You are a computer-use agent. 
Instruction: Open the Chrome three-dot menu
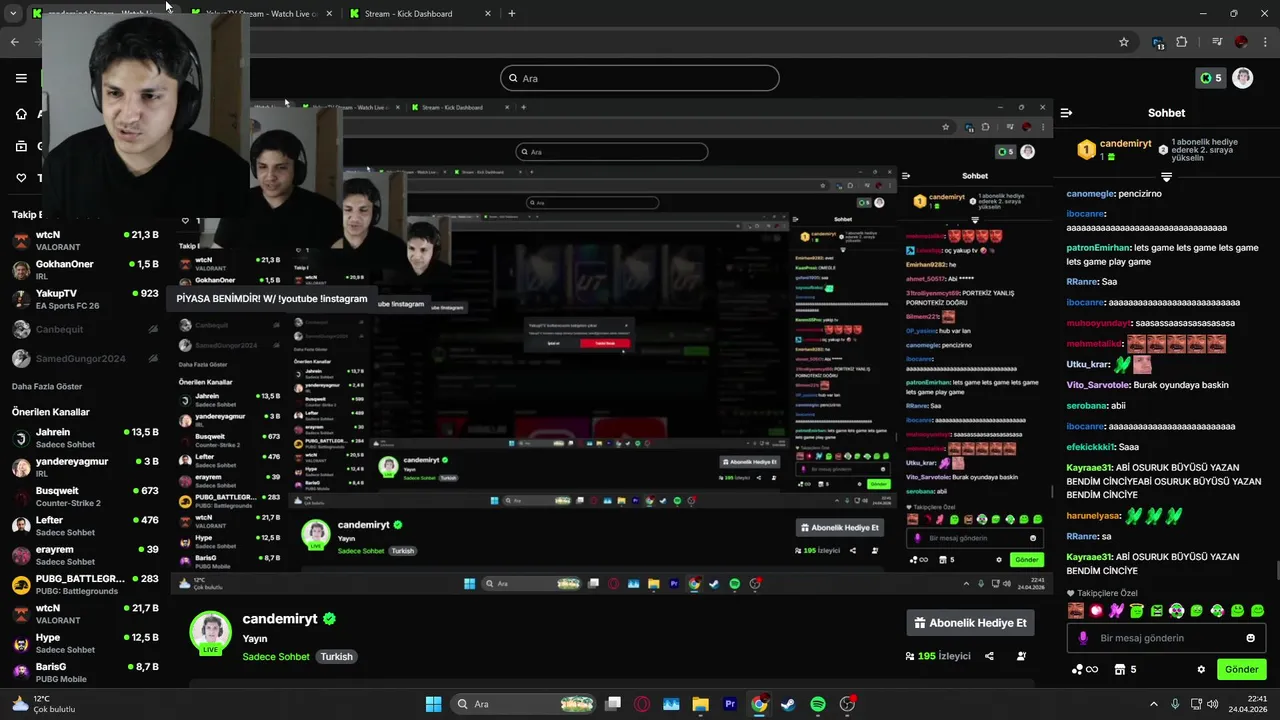tap(1264, 42)
